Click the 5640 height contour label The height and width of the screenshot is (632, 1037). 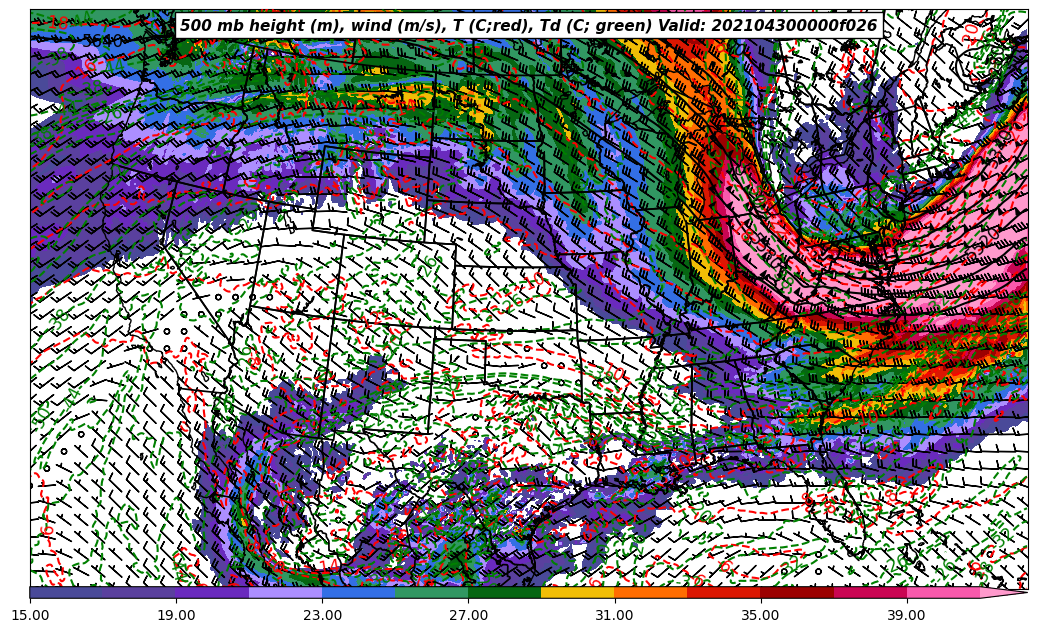(102, 41)
